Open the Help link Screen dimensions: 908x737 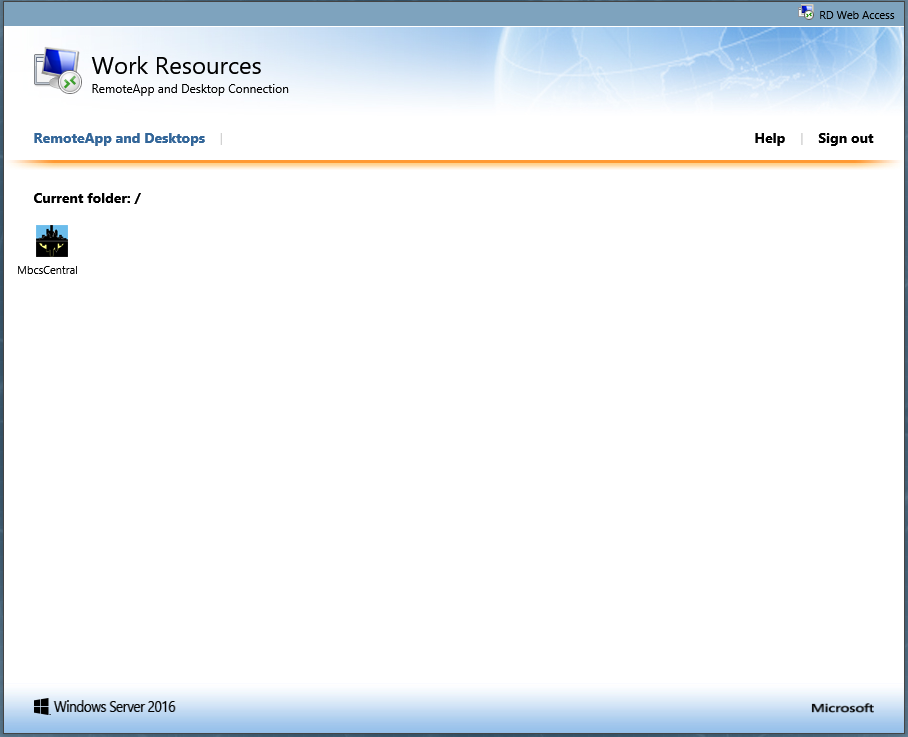click(770, 138)
